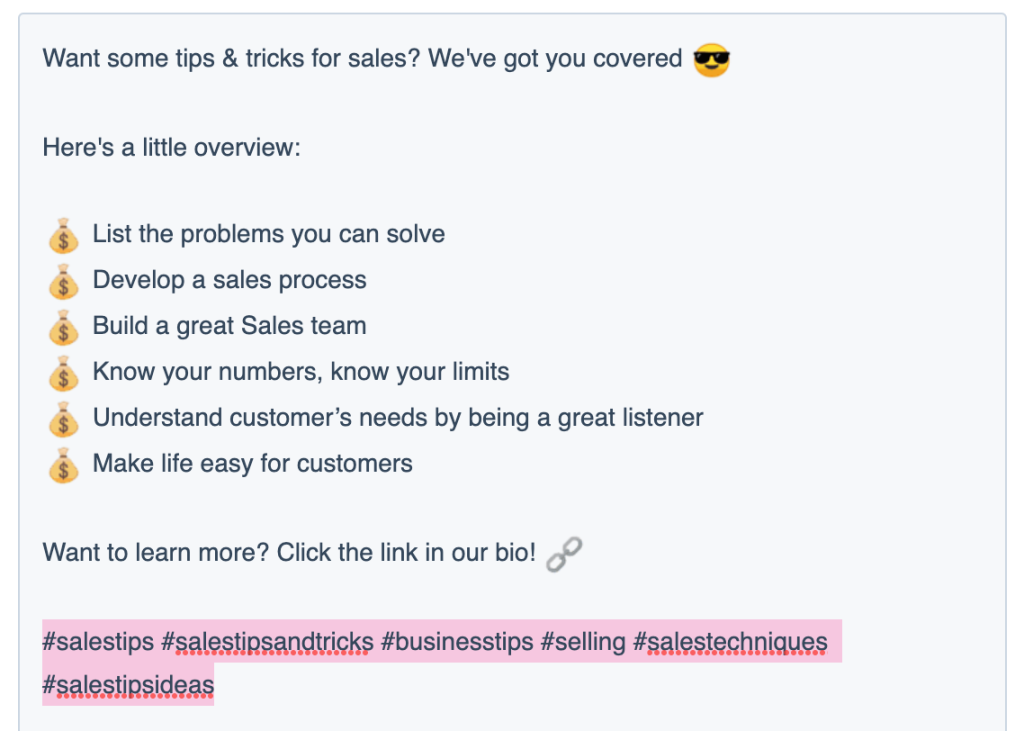Place cursor in 'Want some tips & tricks' line
The height and width of the screenshot is (731, 1024).
[362, 59]
